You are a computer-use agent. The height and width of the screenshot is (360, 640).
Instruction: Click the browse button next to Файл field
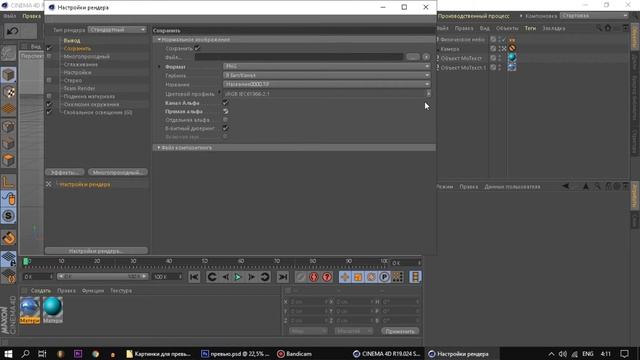[413, 57]
